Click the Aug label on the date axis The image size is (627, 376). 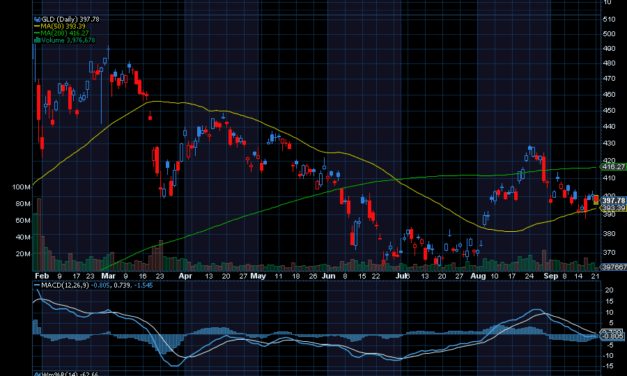(x=478, y=276)
